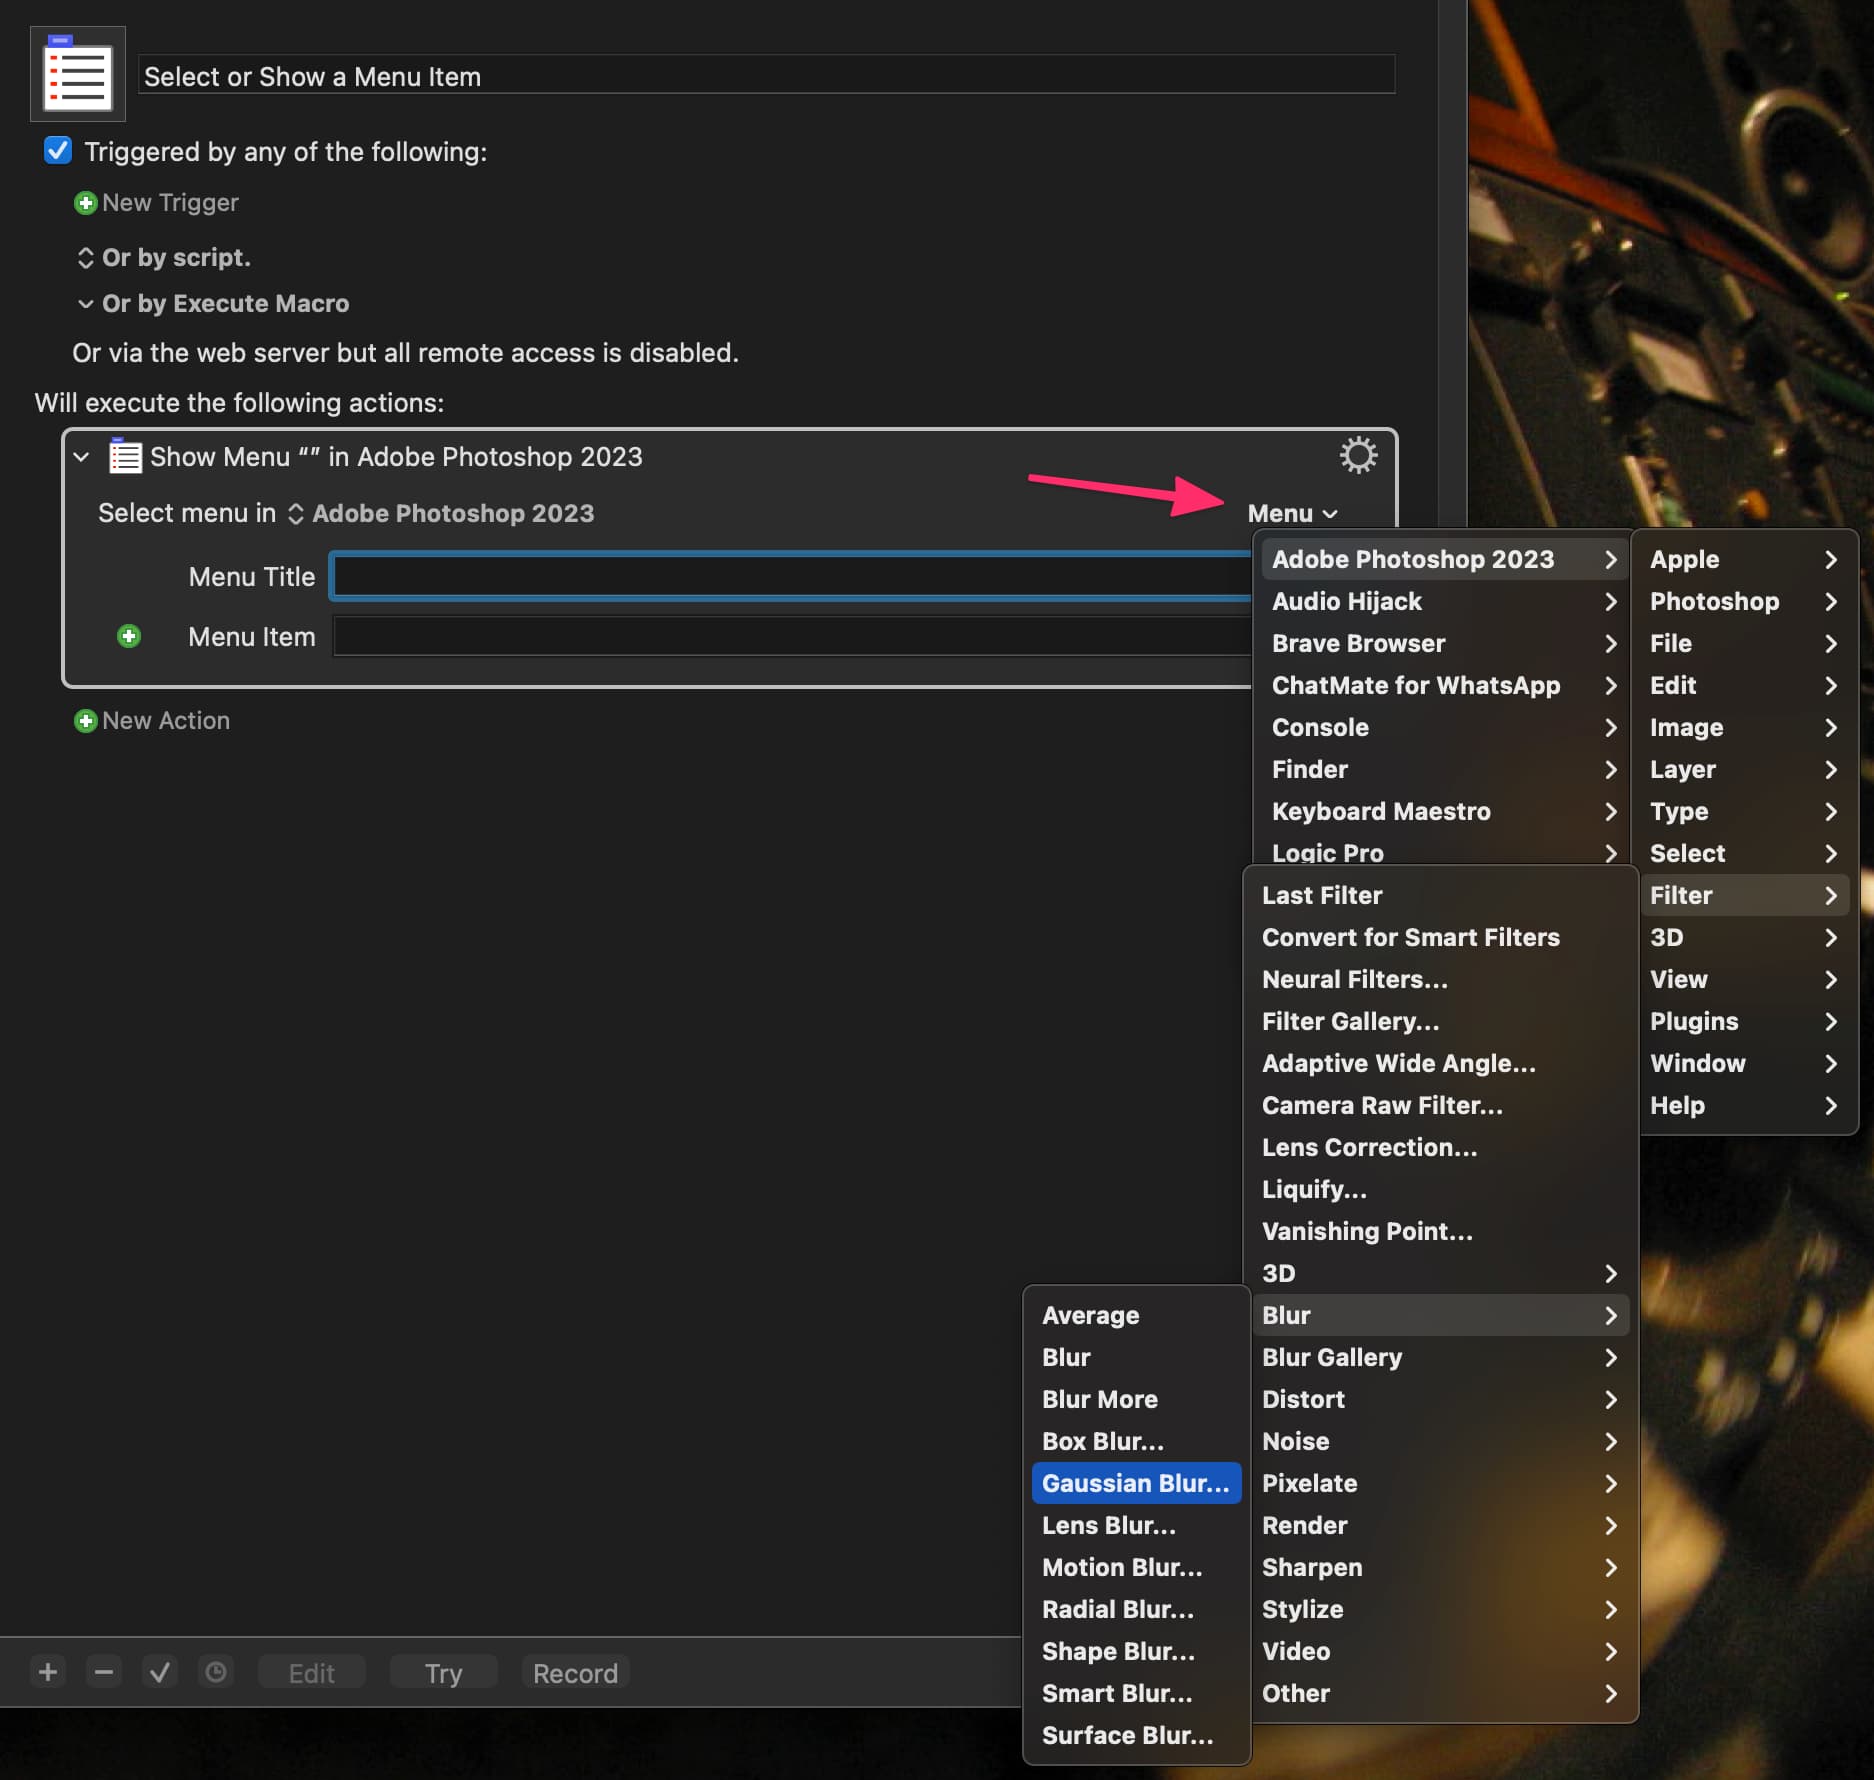Viewport: 1874px width, 1780px height.
Task: Select Lens Blur… menu item
Action: [x=1136, y=1525]
